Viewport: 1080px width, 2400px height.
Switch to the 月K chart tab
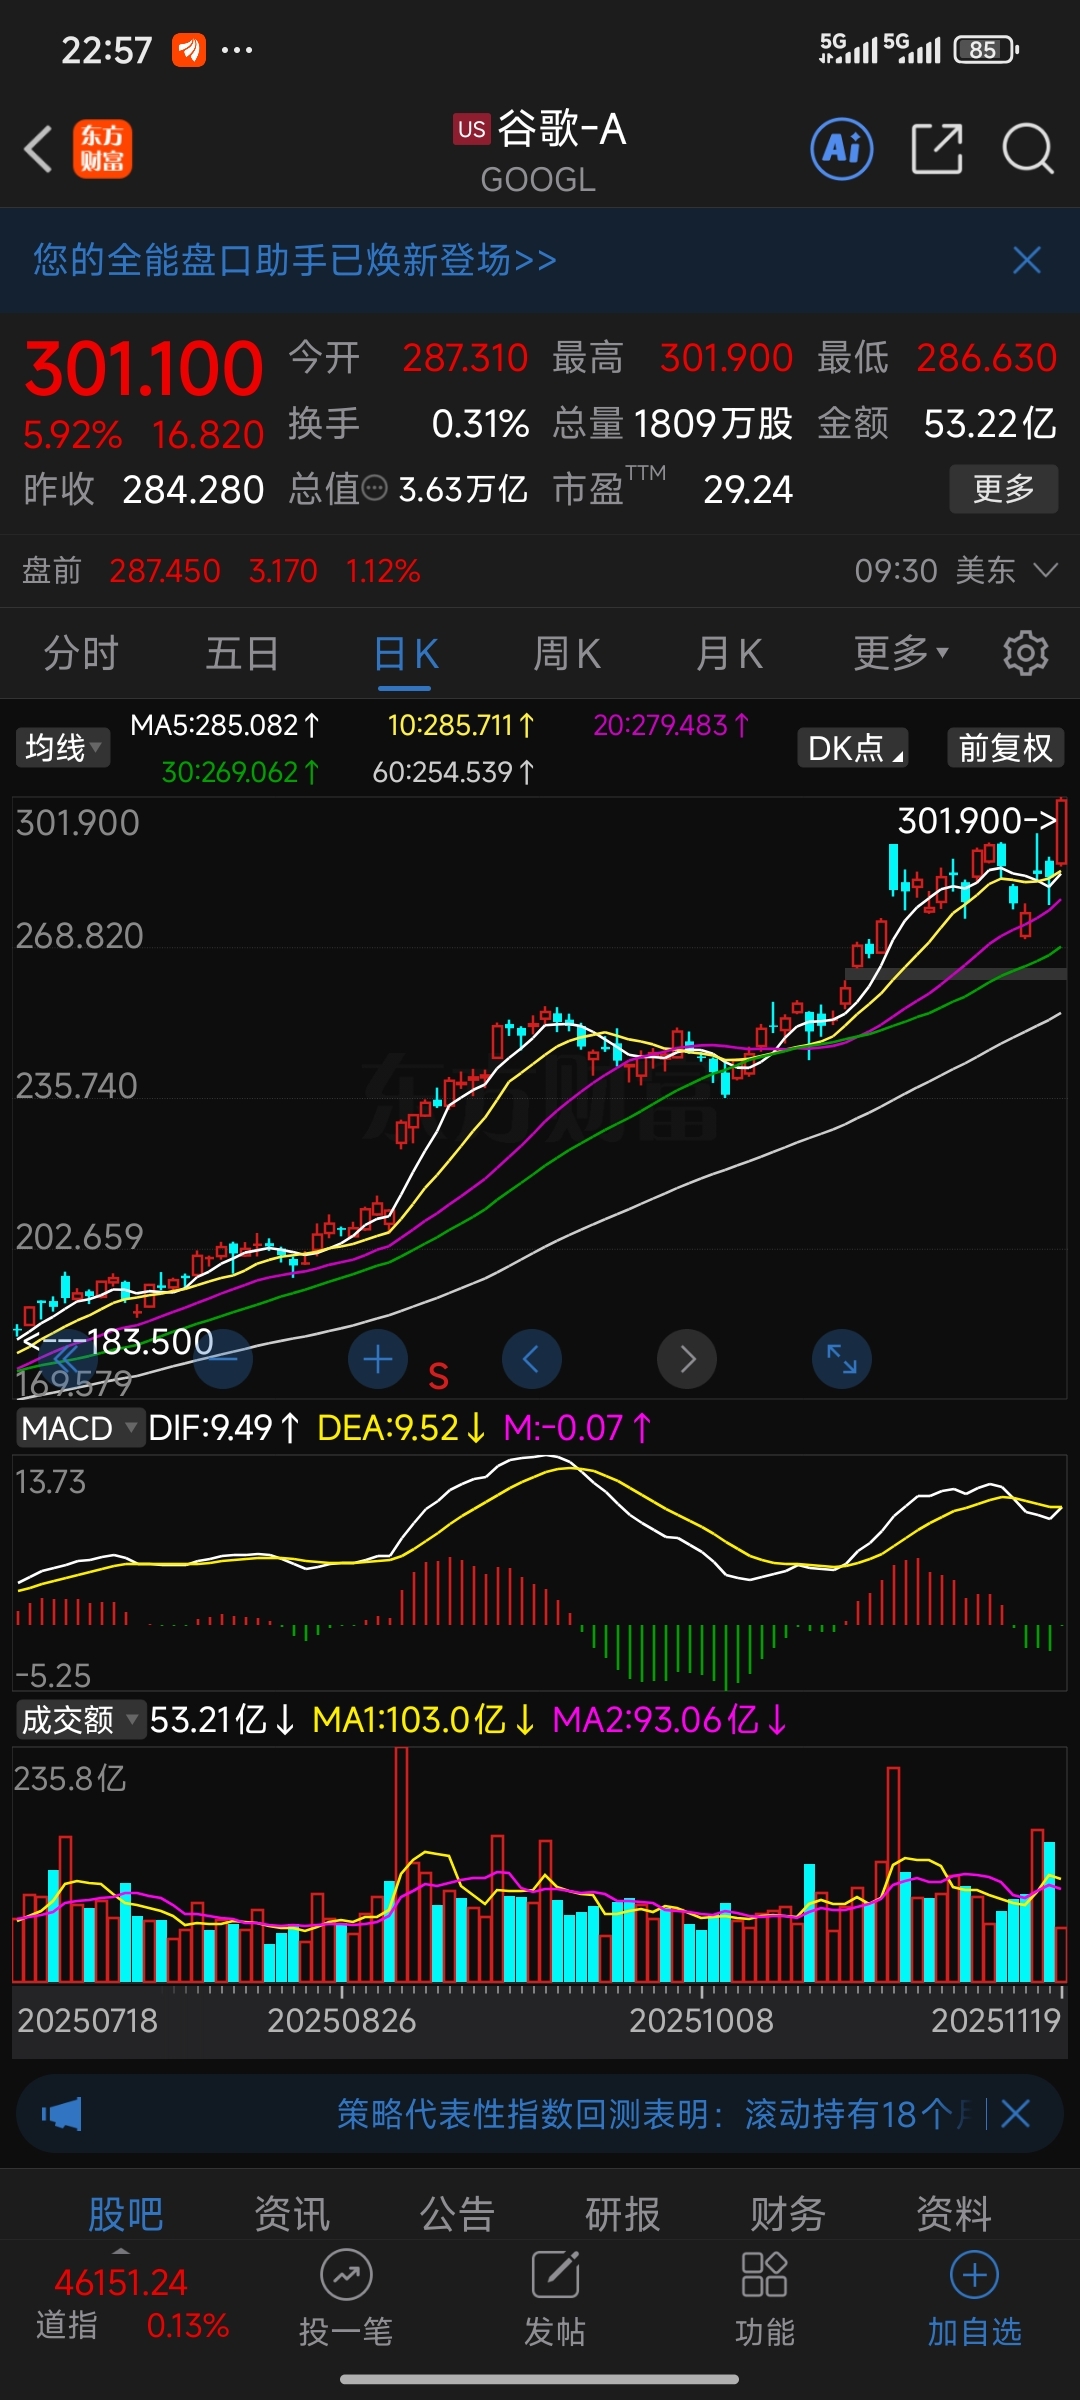(x=729, y=654)
